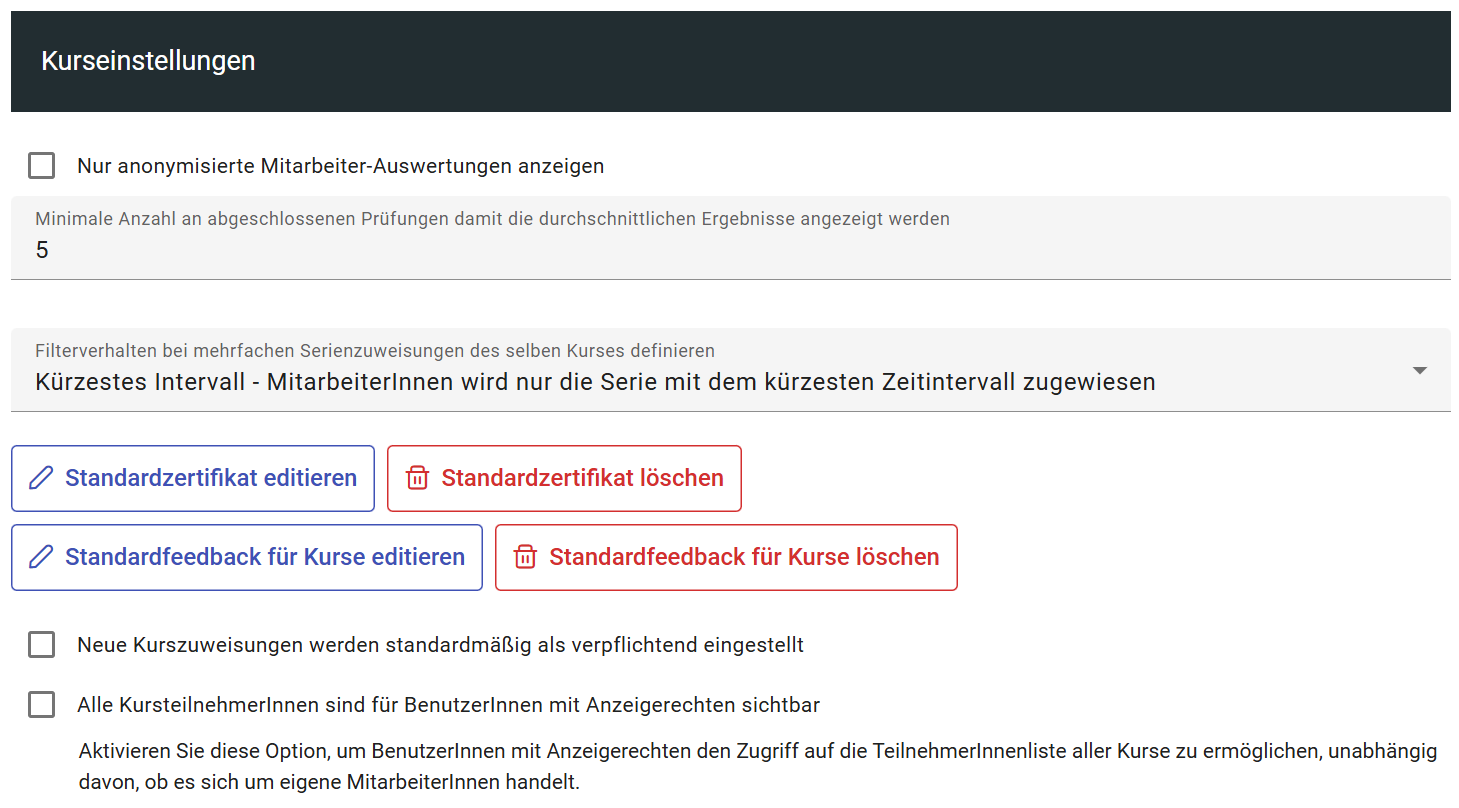Click pencil icon for Standardzertifikat editieren
This screenshot has height=808, width=1459.
point(41,478)
